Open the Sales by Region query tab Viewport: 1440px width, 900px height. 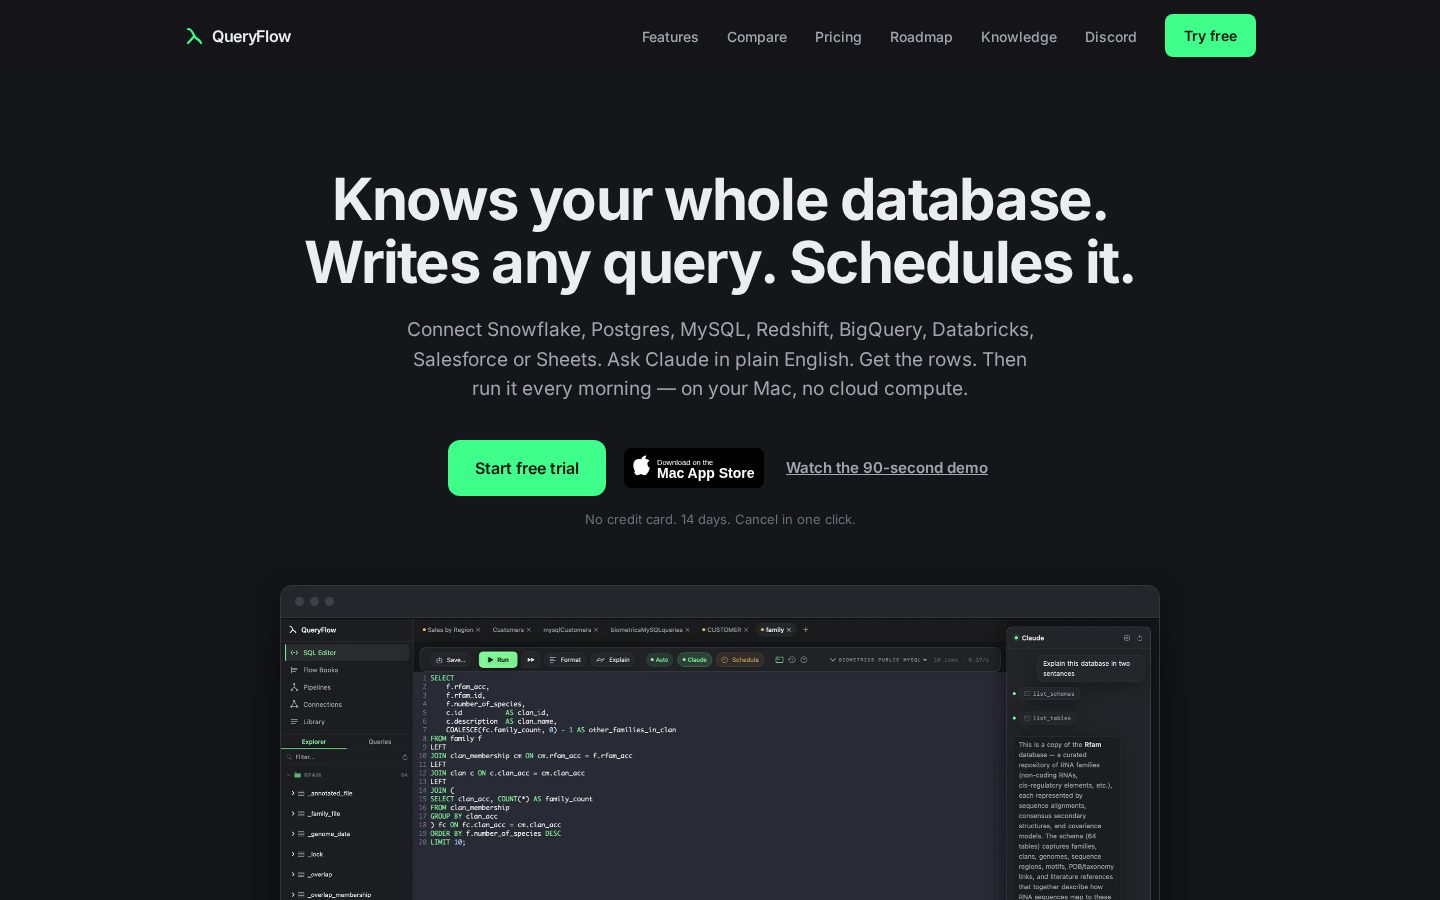coord(448,630)
